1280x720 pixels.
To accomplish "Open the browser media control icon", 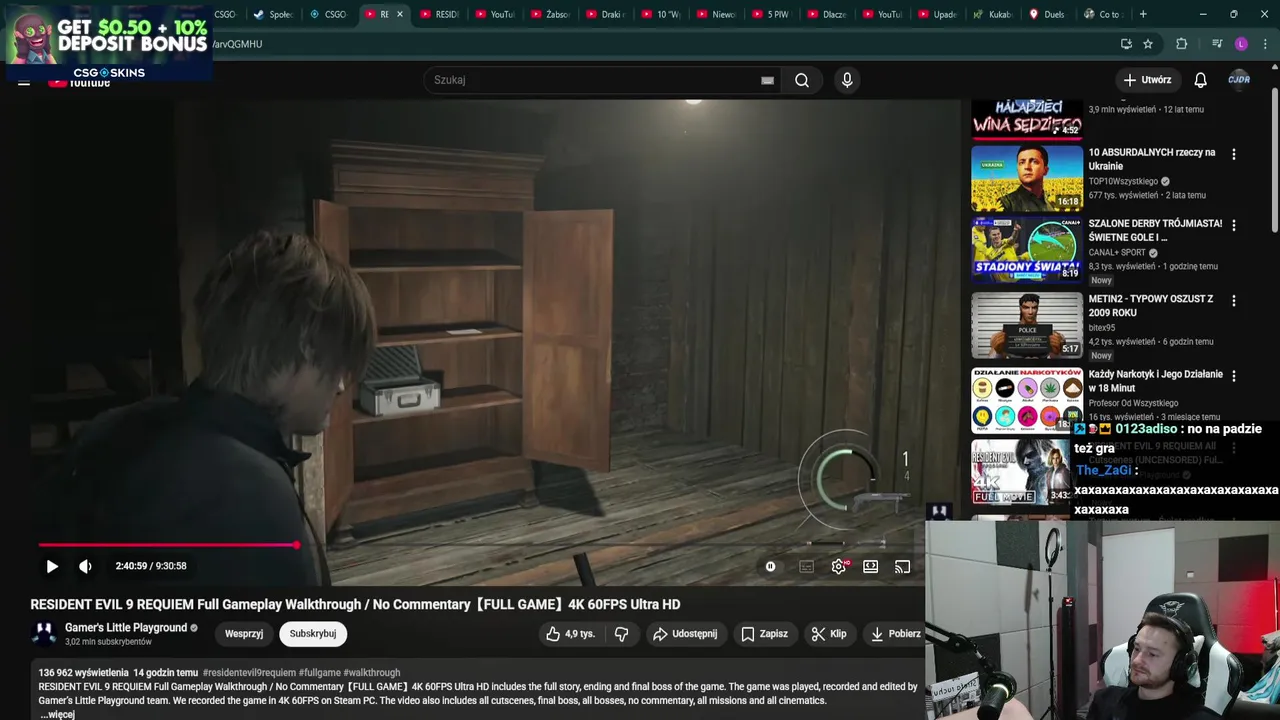I will (x=1216, y=44).
